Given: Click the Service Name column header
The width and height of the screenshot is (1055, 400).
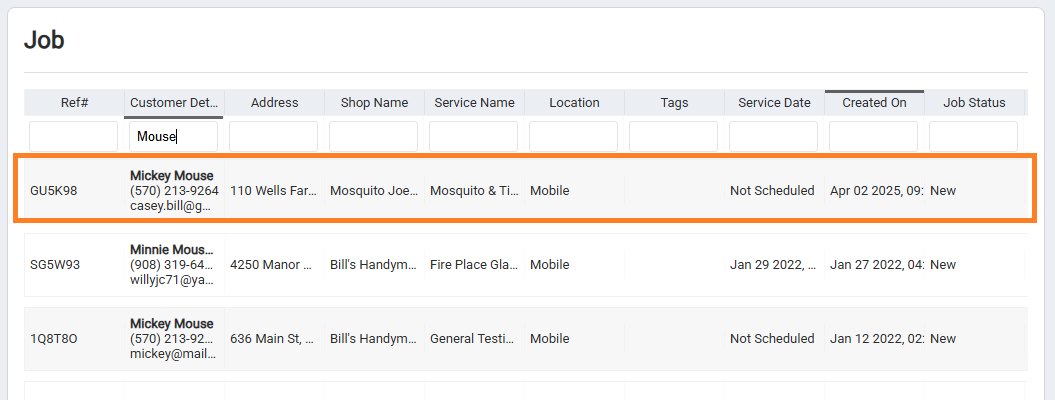Looking at the screenshot, I should click(x=474, y=103).
